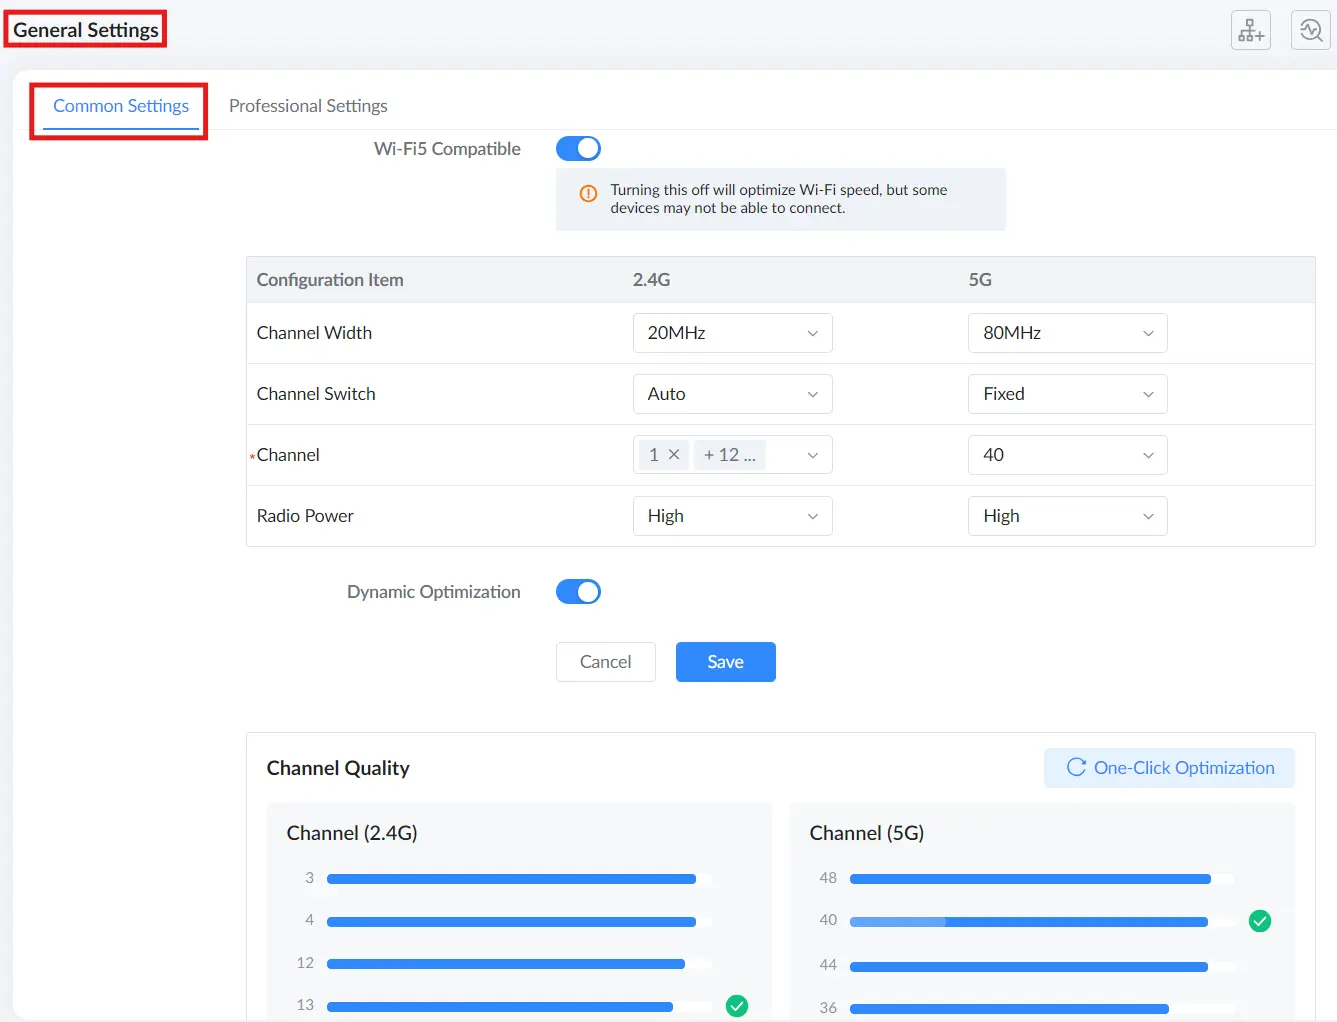The height and width of the screenshot is (1022, 1337).
Task: Click the '+ 12 ...' channel tag
Action: point(730,455)
